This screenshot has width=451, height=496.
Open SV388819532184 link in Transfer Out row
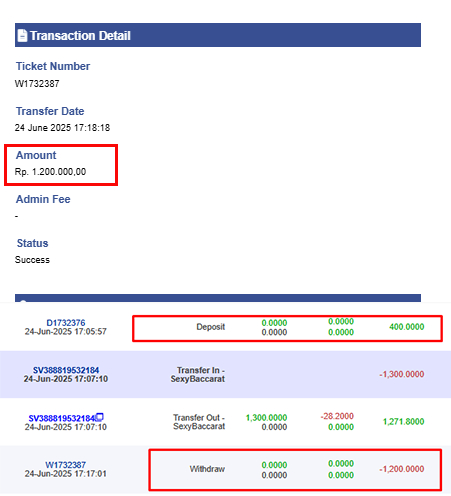(62, 418)
